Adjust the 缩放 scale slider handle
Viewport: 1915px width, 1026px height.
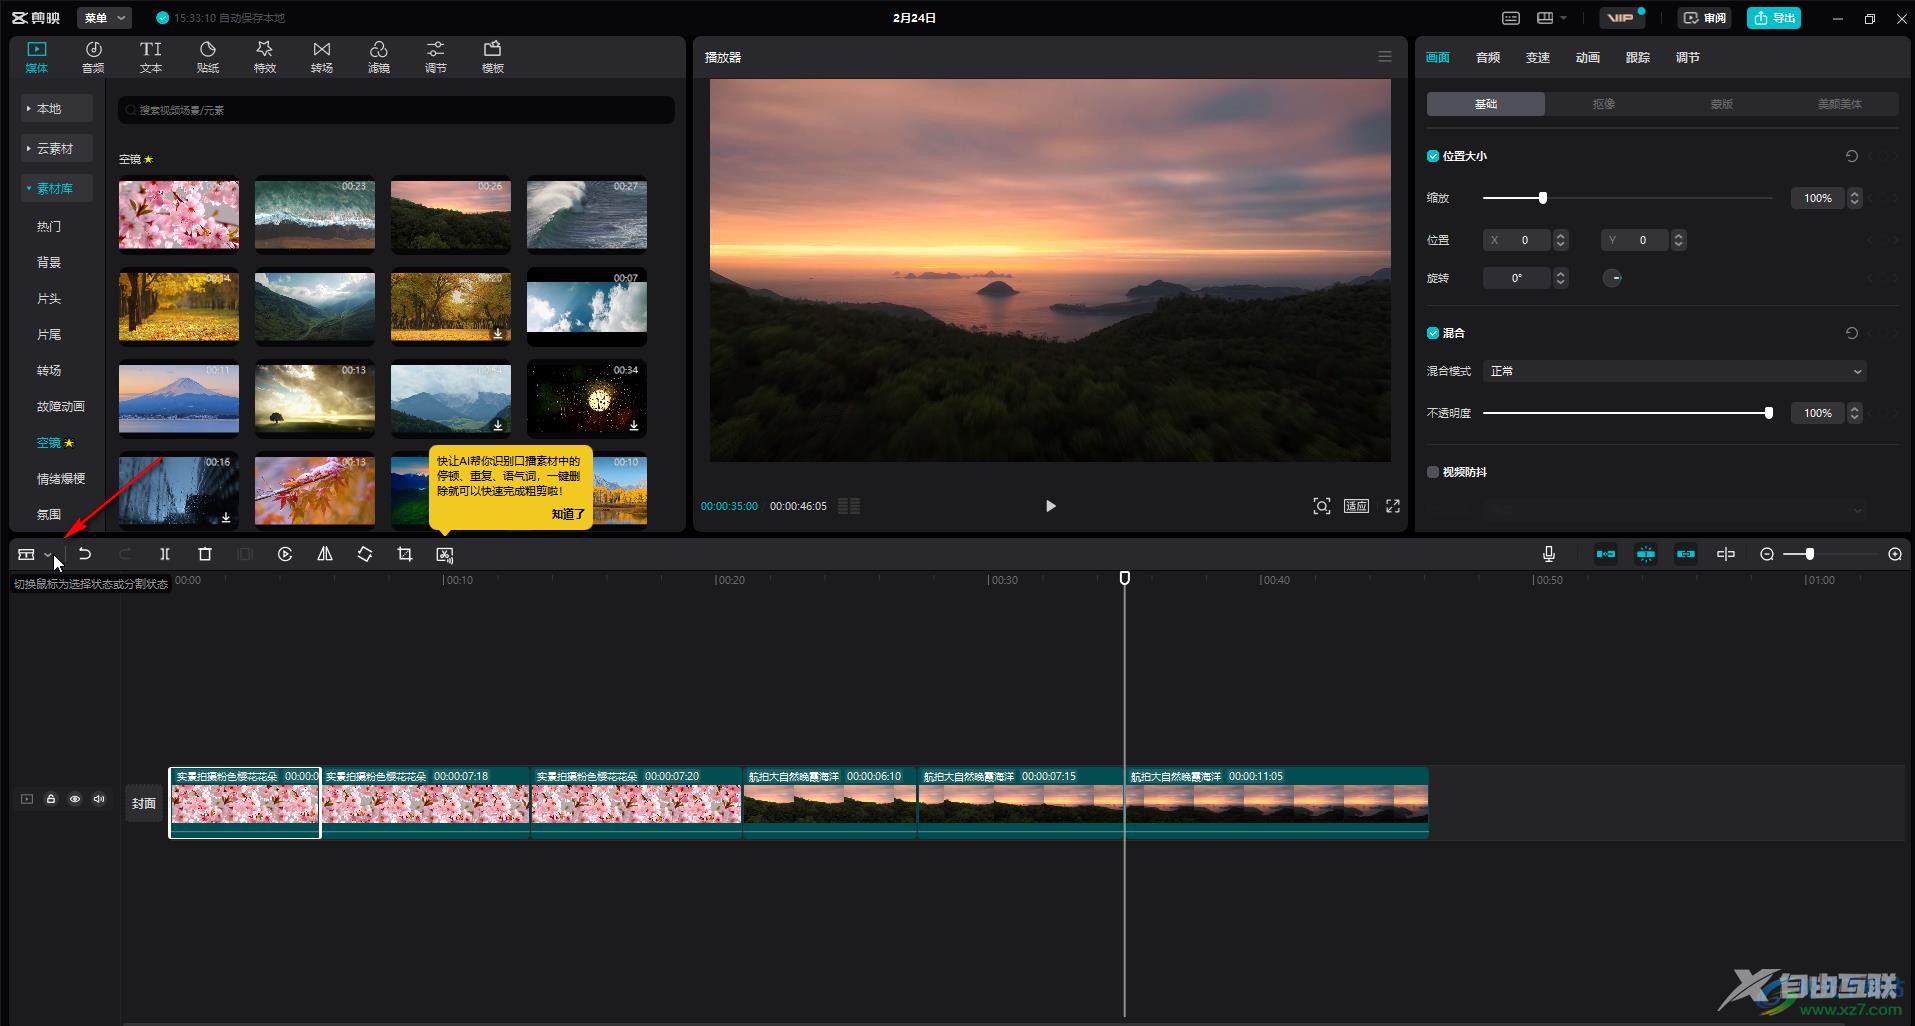1543,198
